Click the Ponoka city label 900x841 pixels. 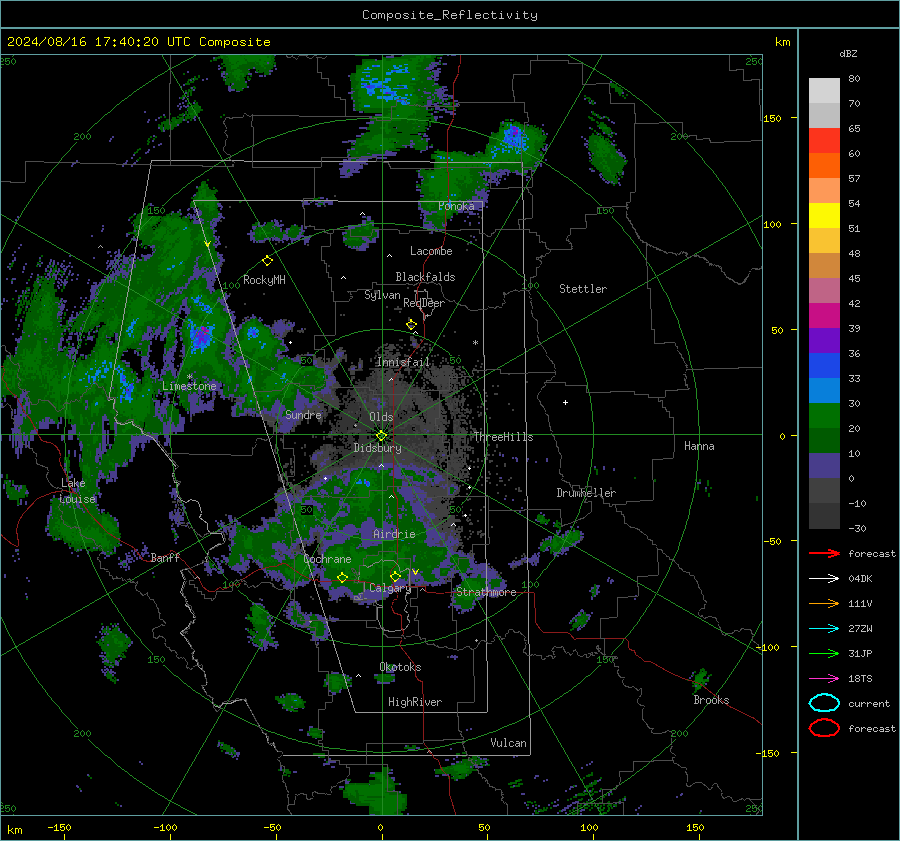click(x=456, y=206)
